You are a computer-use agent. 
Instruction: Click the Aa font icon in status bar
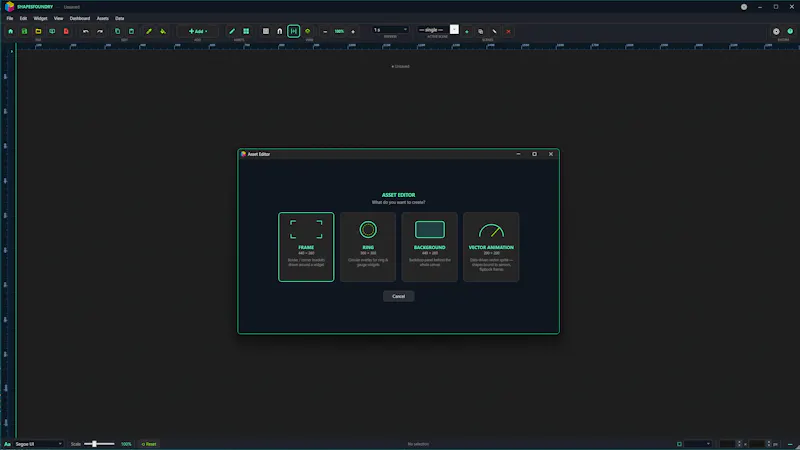point(7,444)
